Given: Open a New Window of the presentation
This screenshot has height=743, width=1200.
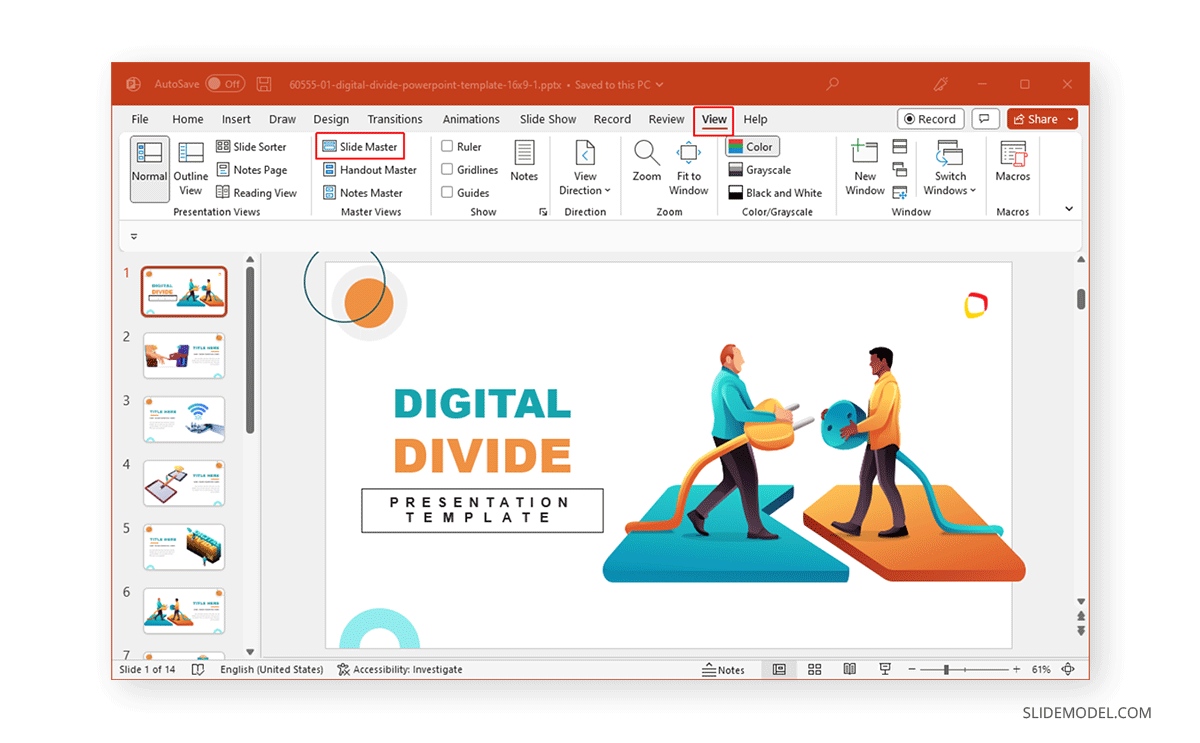Looking at the screenshot, I should click(x=864, y=165).
